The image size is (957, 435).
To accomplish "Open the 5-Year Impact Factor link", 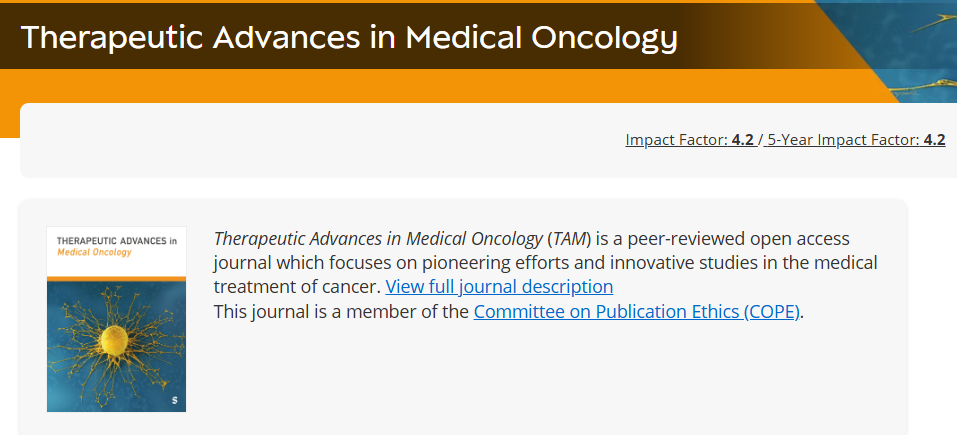I will (843, 140).
